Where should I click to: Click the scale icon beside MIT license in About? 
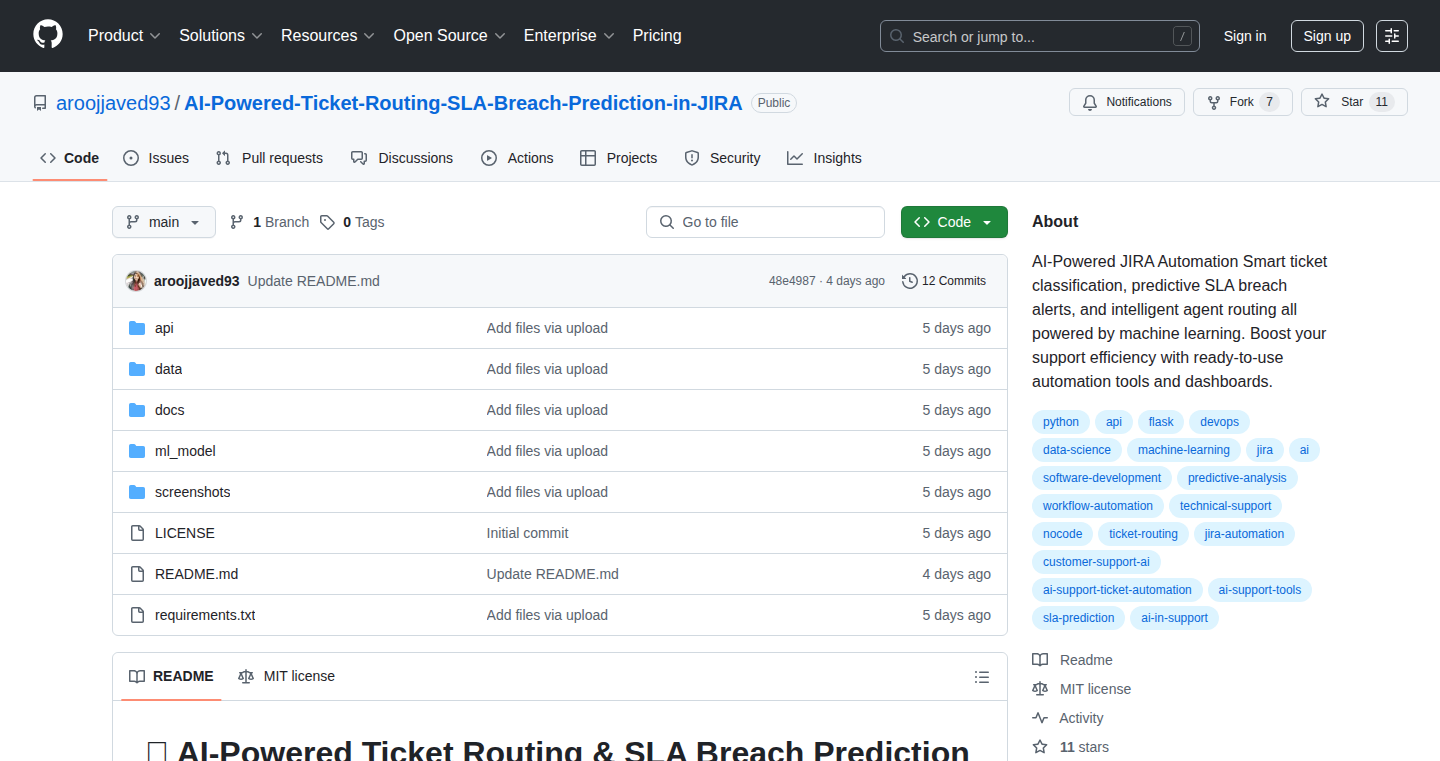point(1040,689)
